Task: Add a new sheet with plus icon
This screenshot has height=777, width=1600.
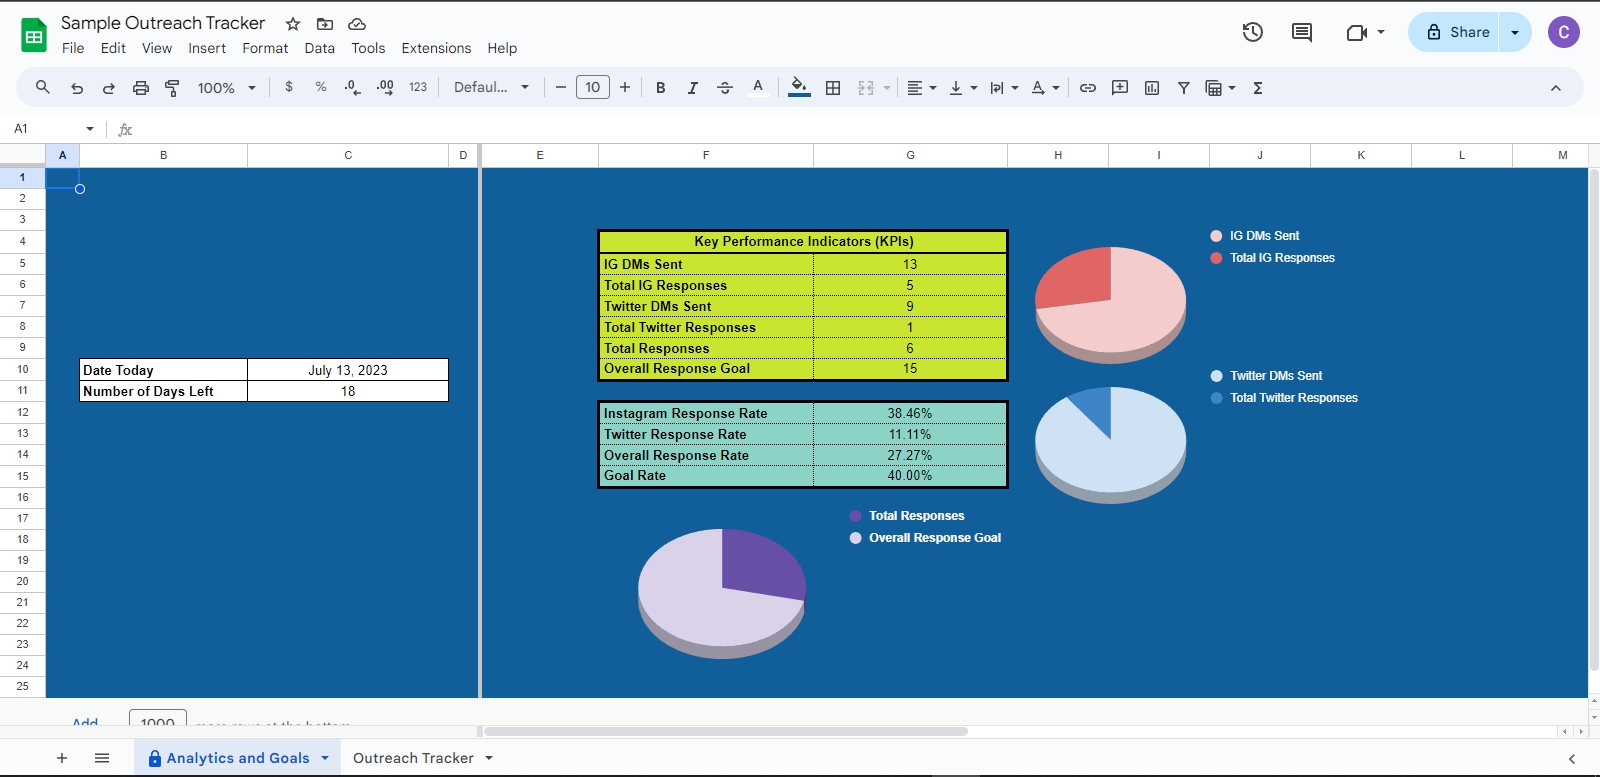Action: click(x=62, y=758)
